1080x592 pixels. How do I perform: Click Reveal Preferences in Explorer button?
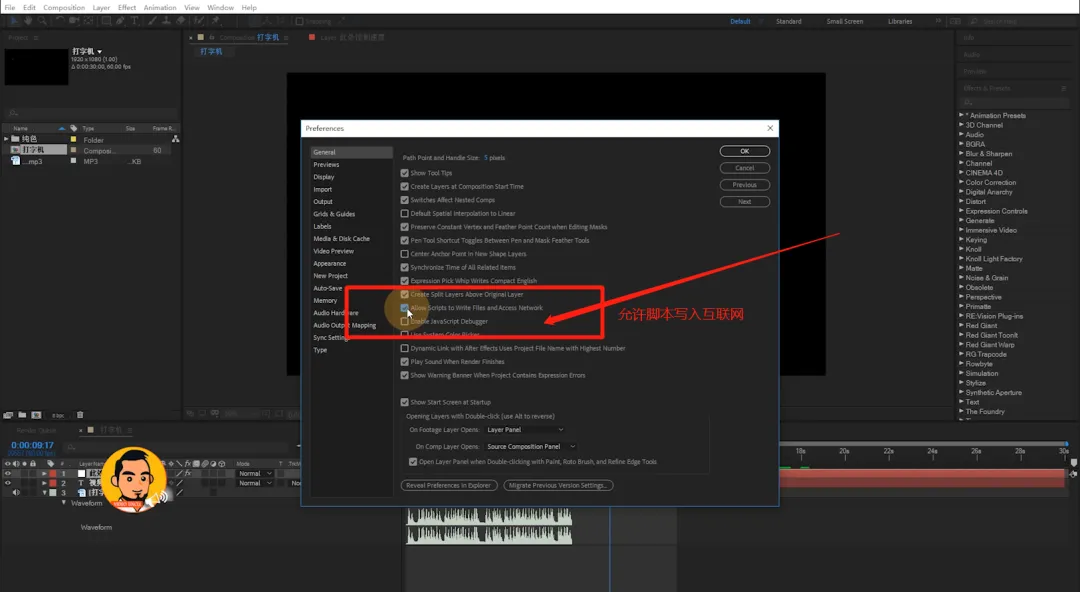(448, 485)
